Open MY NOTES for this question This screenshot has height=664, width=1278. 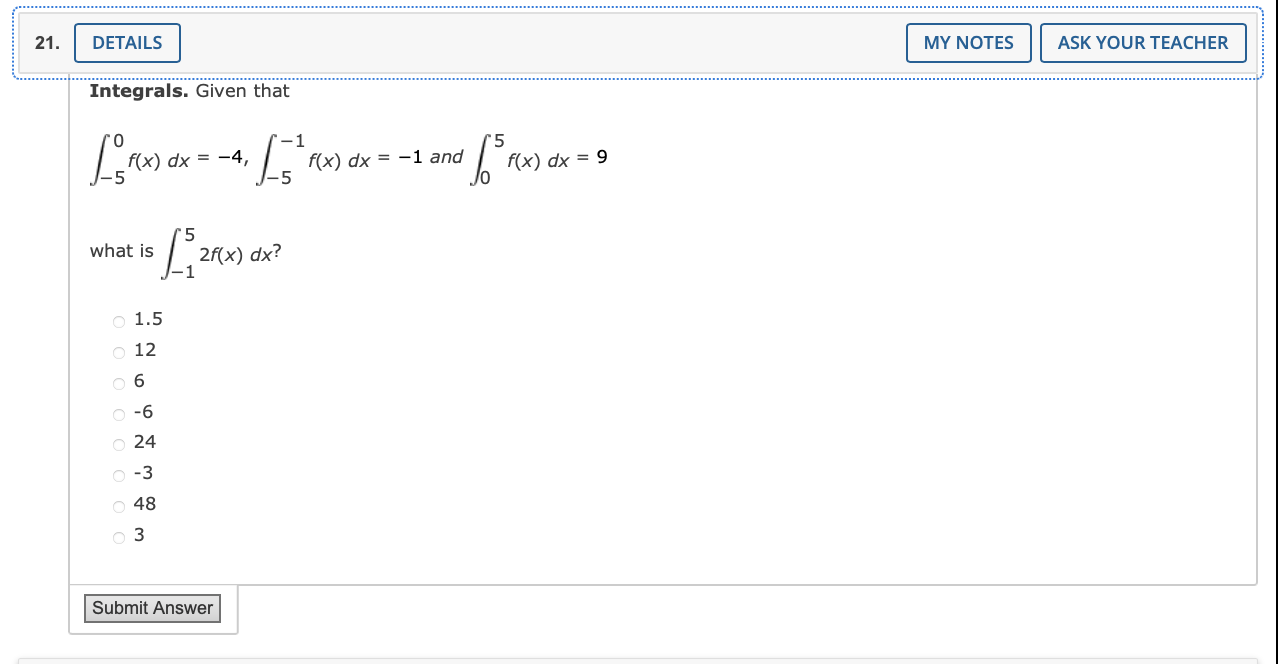tap(968, 43)
